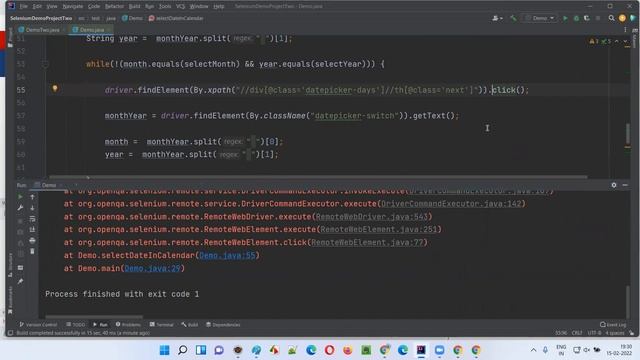Toggle tool window bars icon in status bar

[11, 333]
